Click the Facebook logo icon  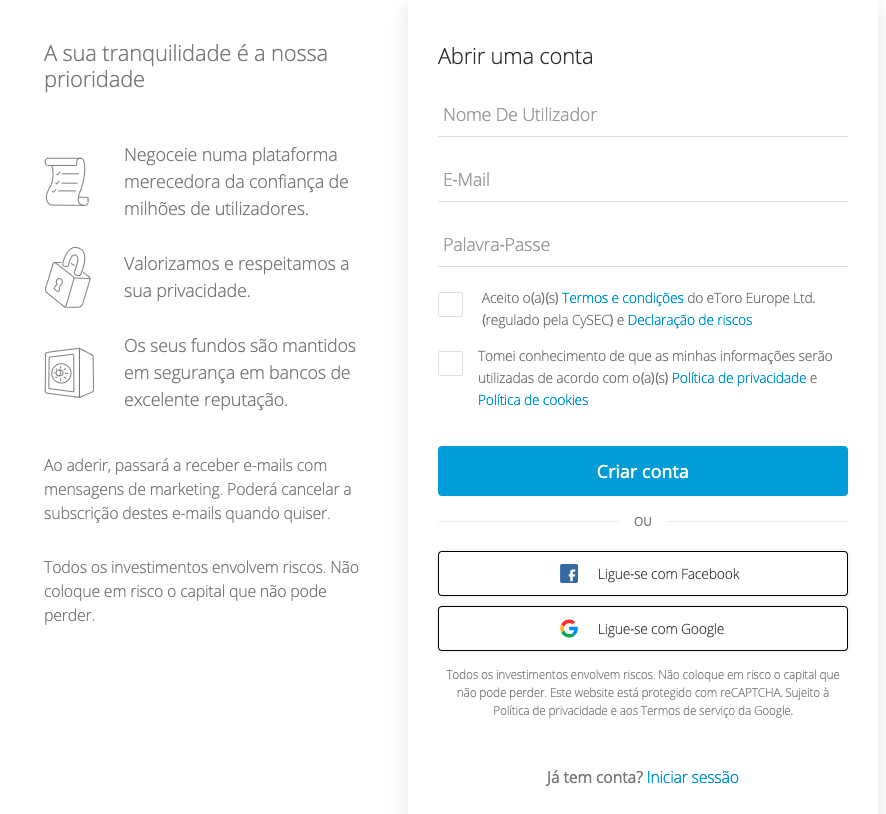[568, 573]
